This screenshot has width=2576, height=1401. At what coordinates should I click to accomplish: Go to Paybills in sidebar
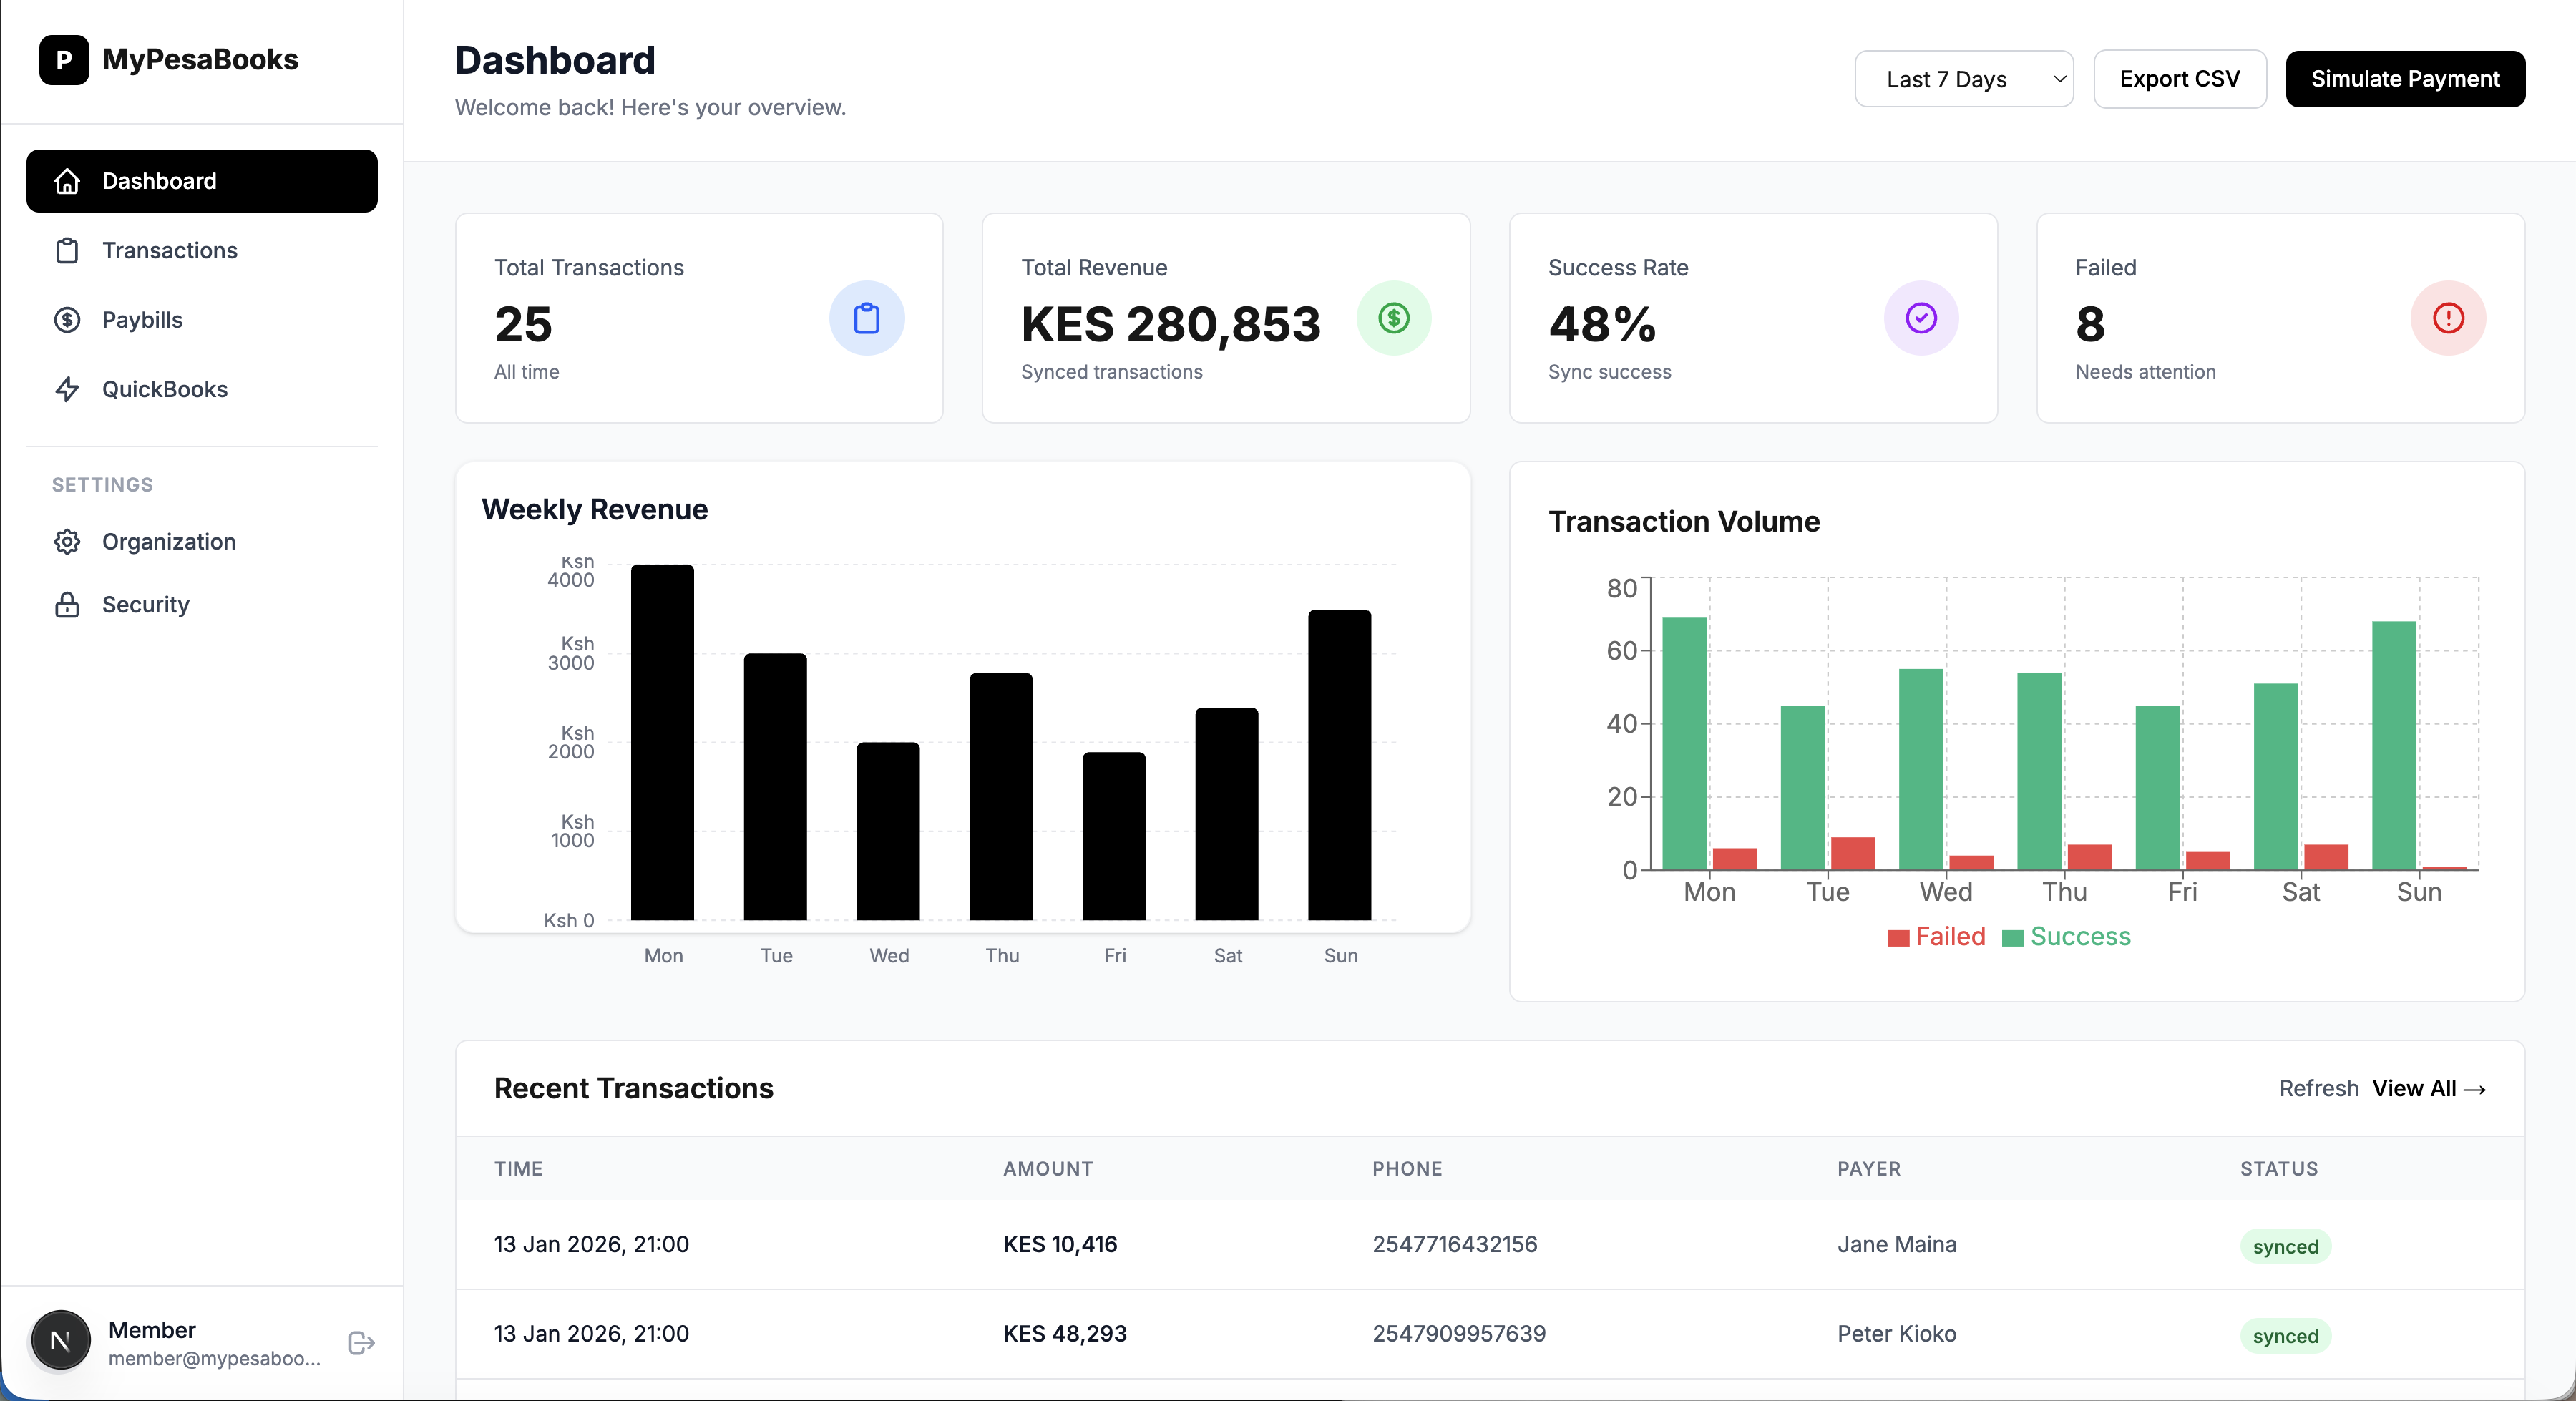point(142,320)
